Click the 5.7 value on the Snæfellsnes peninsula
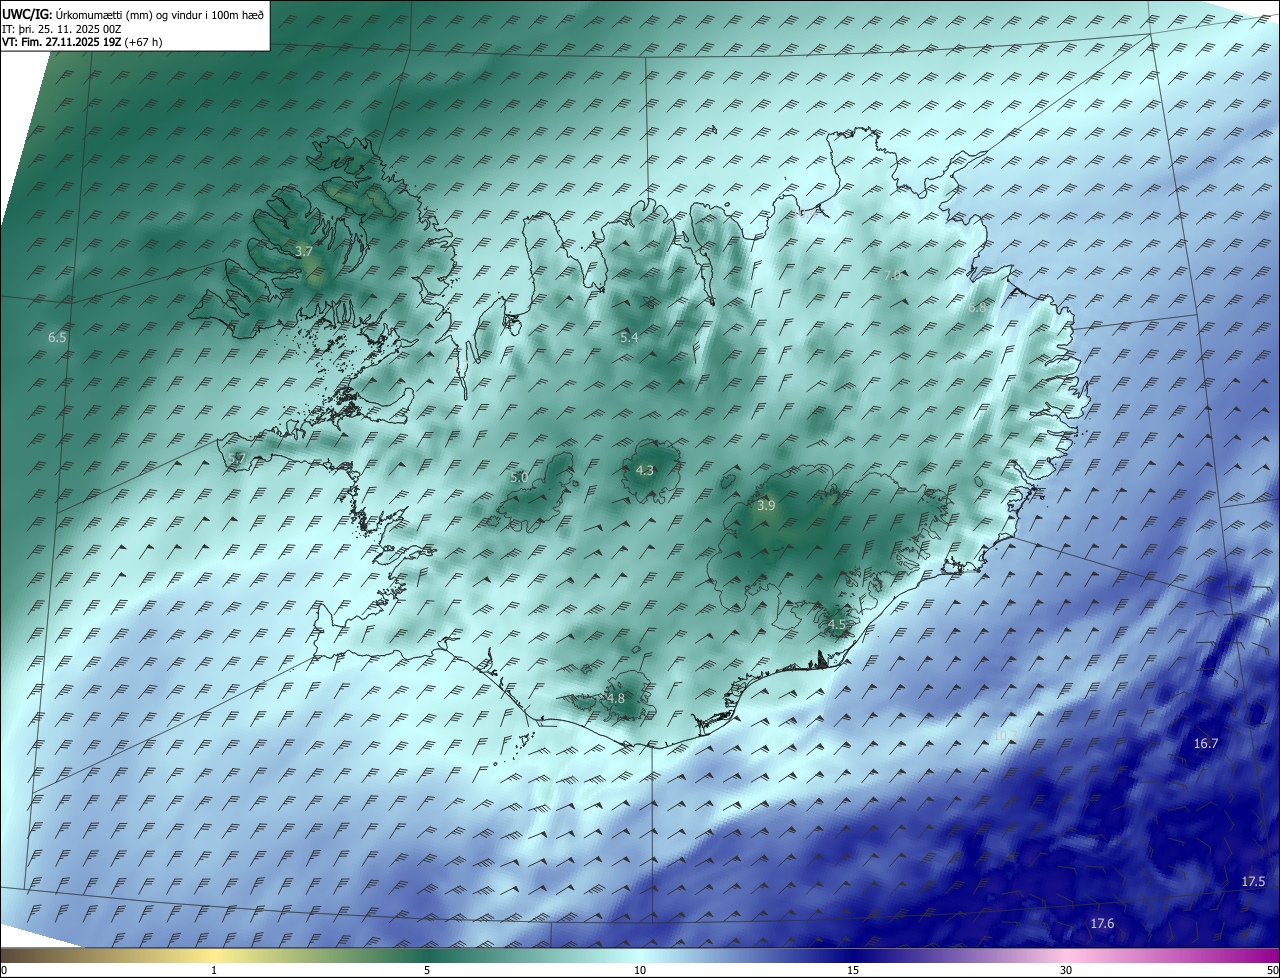Image resolution: width=1280 pixels, height=978 pixels. pos(237,458)
